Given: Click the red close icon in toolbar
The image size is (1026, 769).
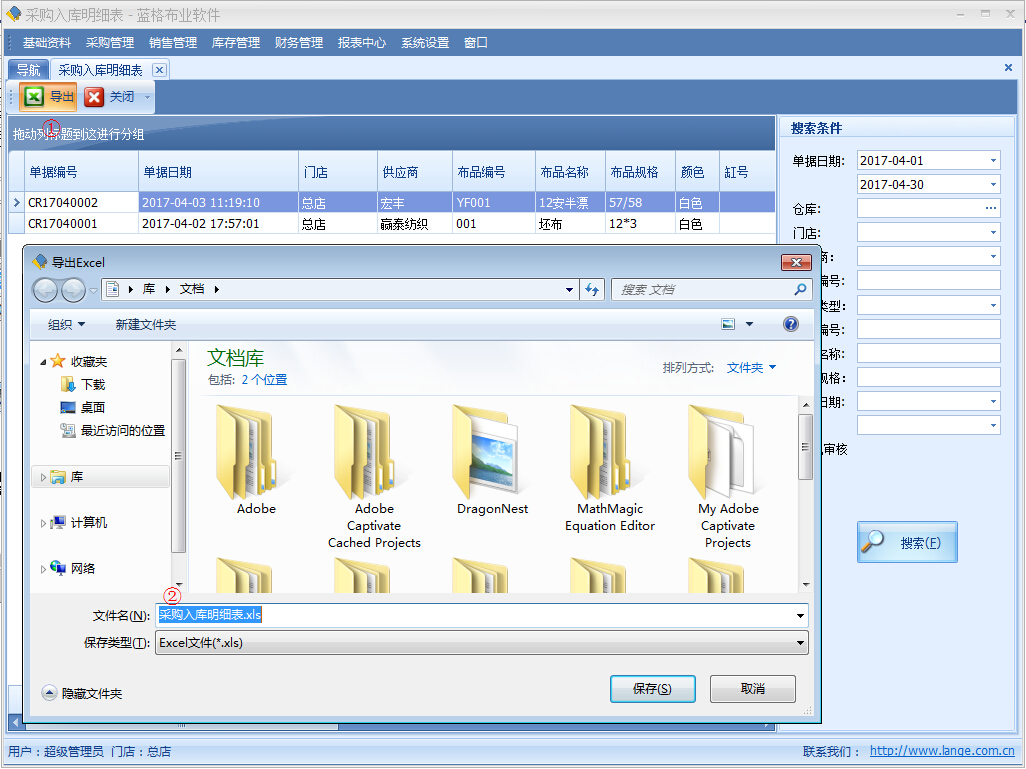Looking at the screenshot, I should coord(94,97).
